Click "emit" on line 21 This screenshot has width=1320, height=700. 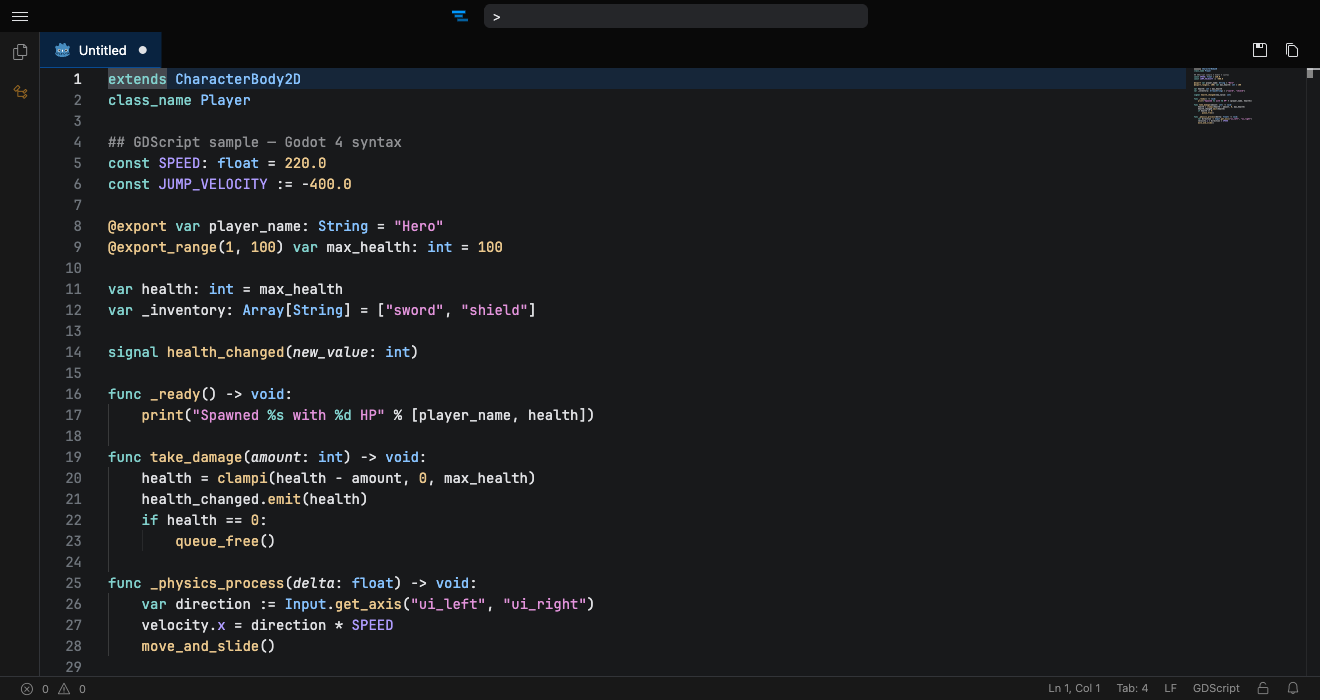(284, 499)
